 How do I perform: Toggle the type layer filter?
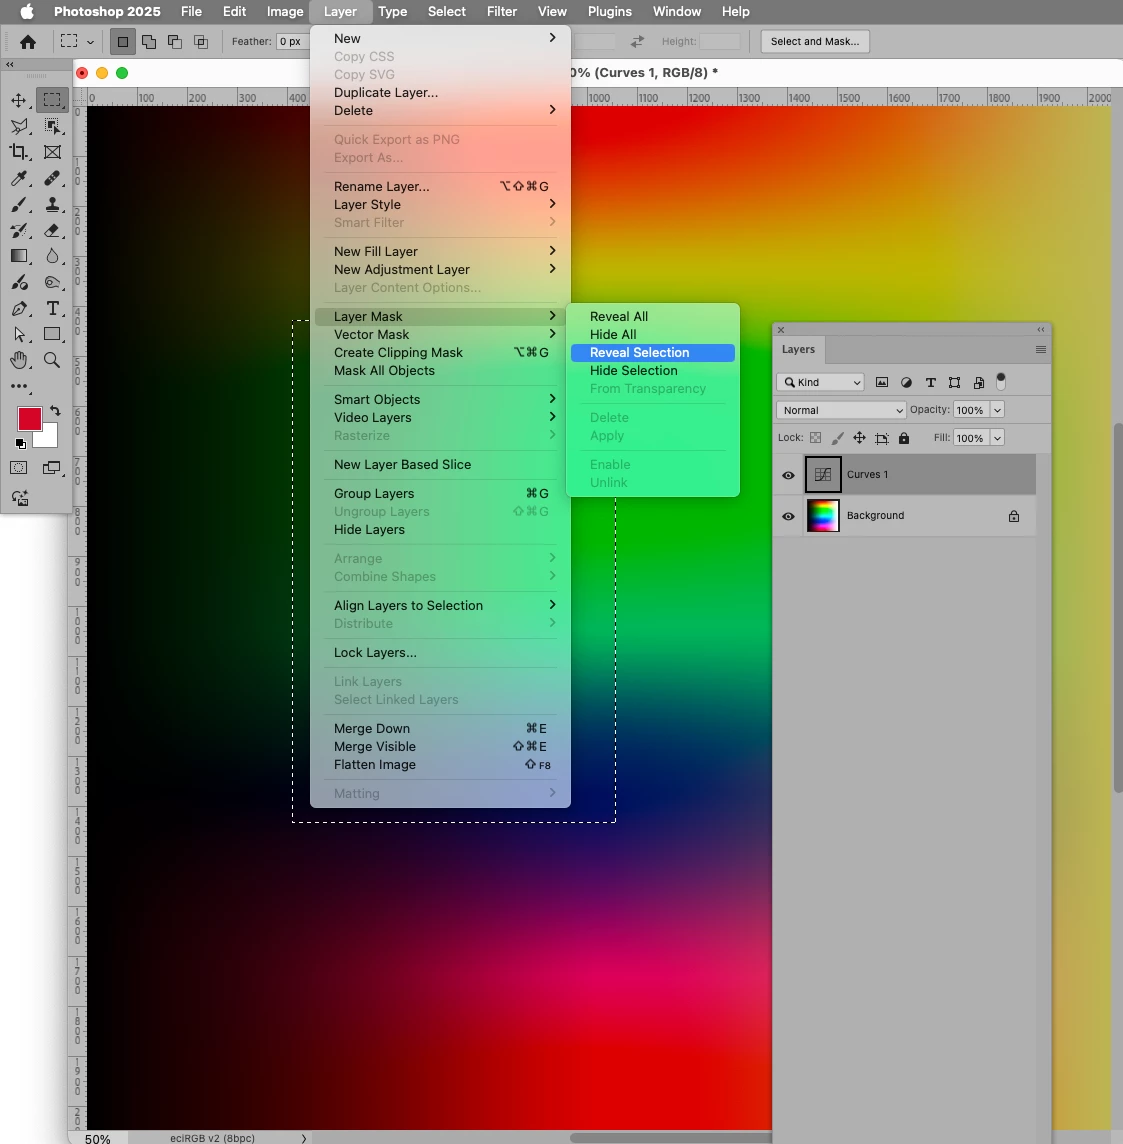[930, 382]
